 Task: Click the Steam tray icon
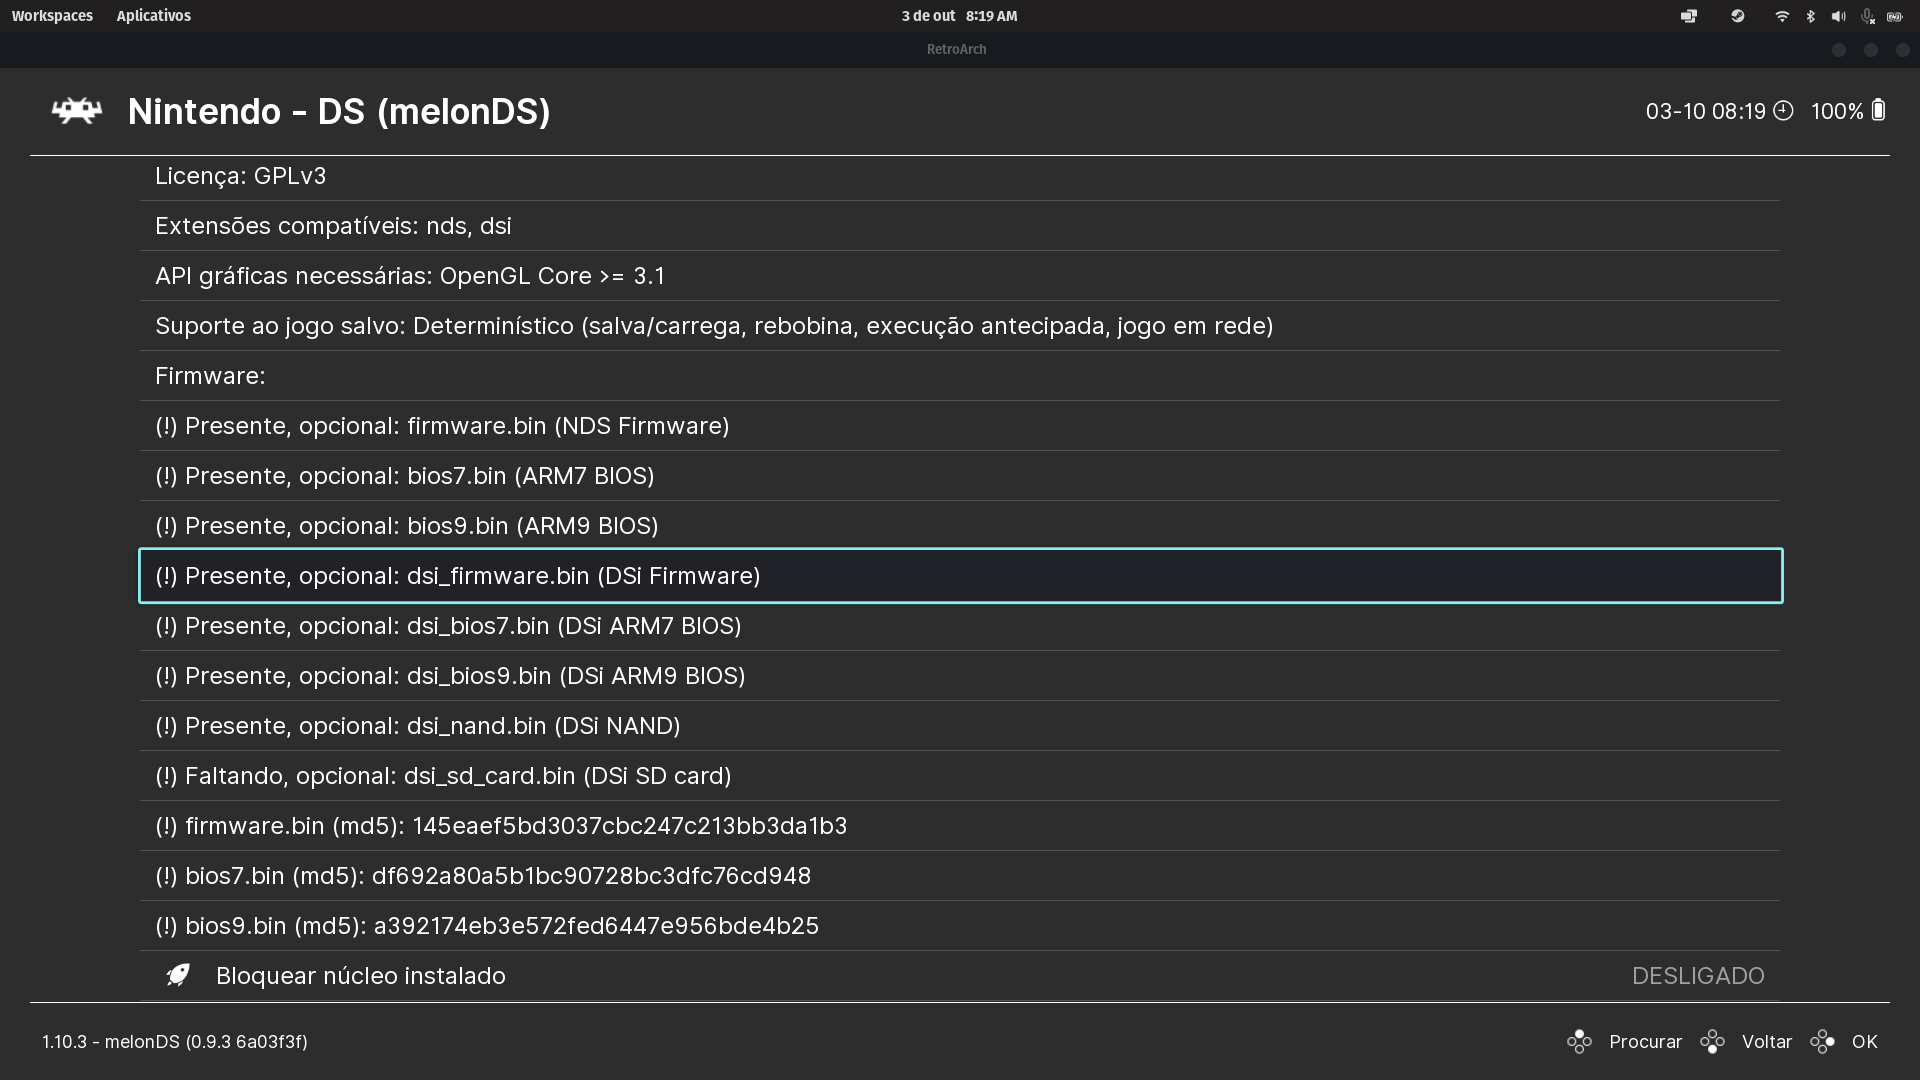pos(1737,16)
